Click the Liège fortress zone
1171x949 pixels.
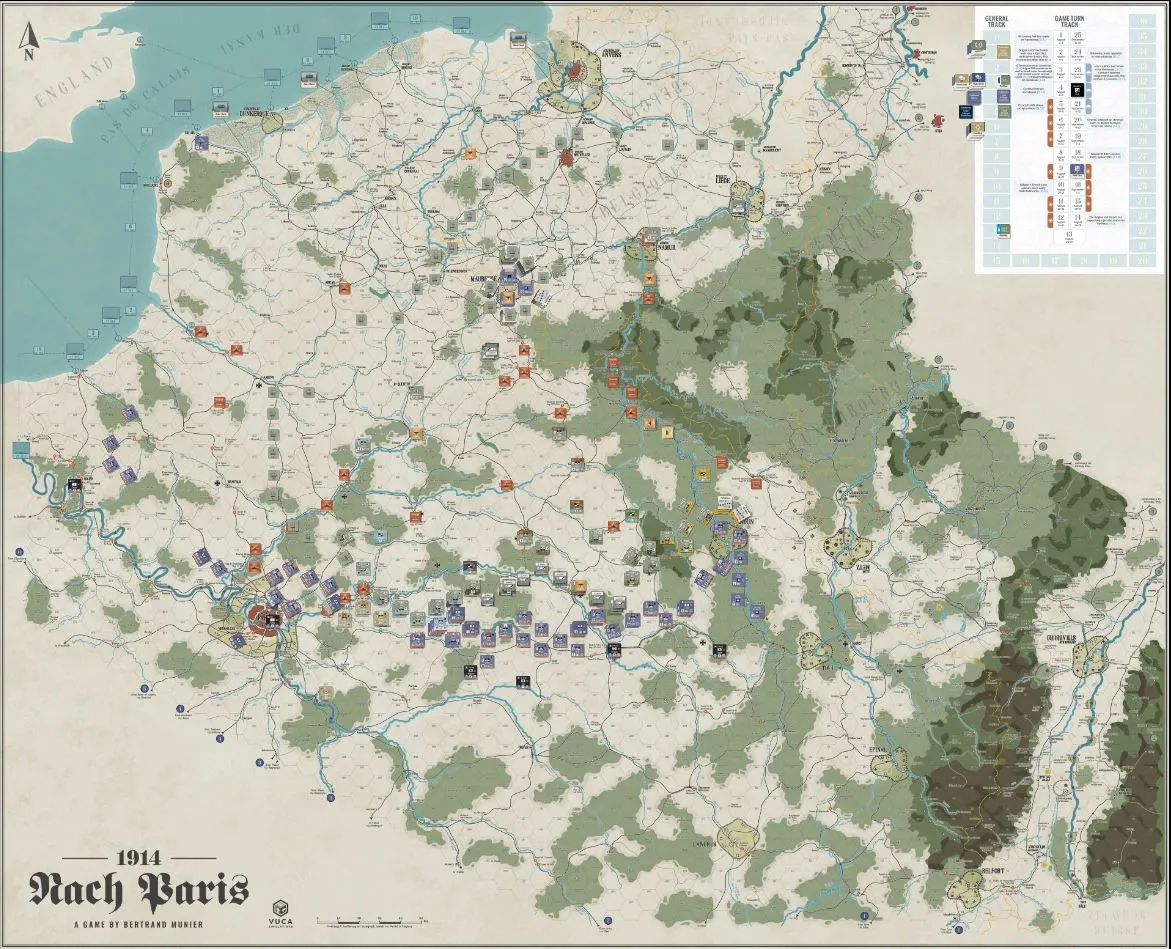(x=747, y=202)
